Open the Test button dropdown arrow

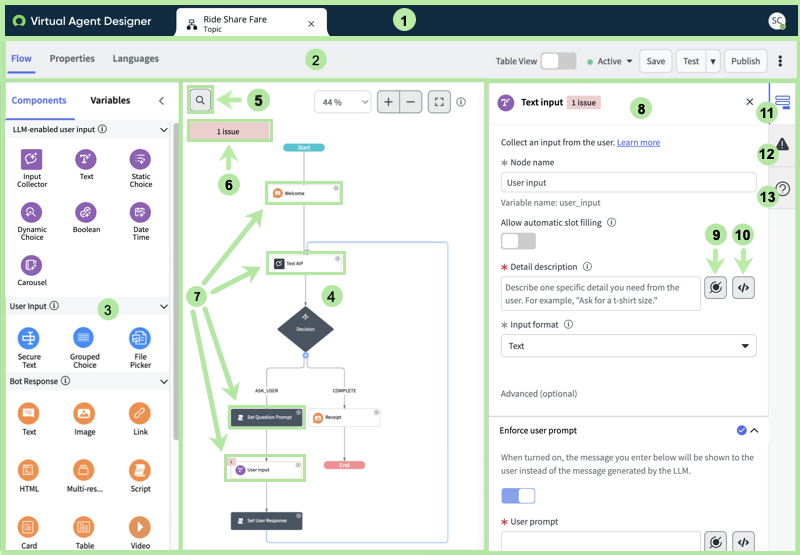pos(713,61)
